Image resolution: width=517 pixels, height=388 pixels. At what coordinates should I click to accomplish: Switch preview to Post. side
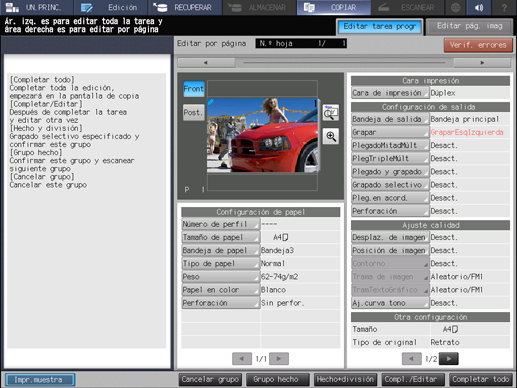coord(194,113)
